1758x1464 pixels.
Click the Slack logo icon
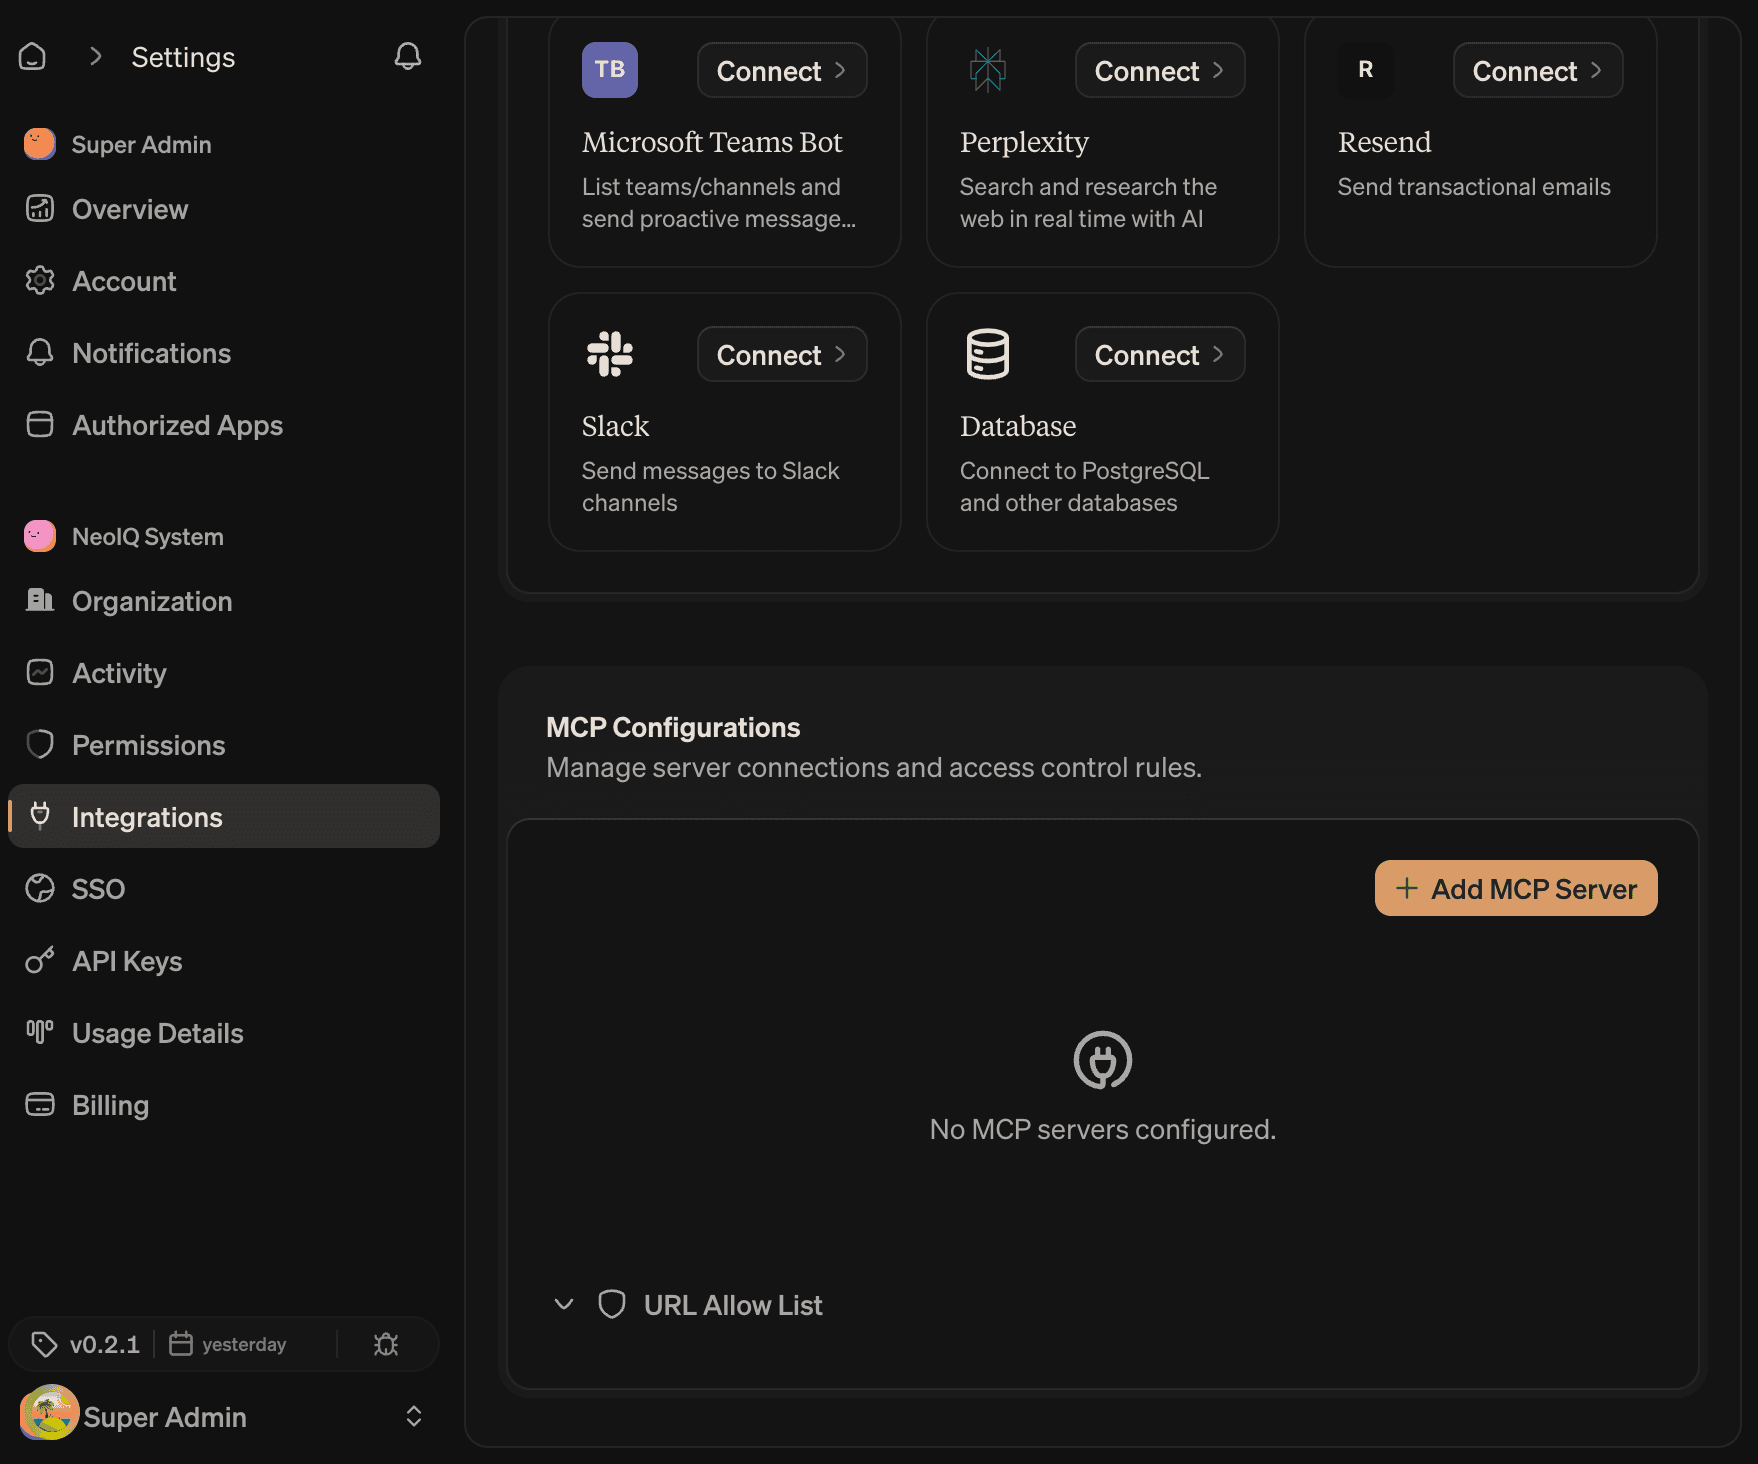tap(610, 354)
